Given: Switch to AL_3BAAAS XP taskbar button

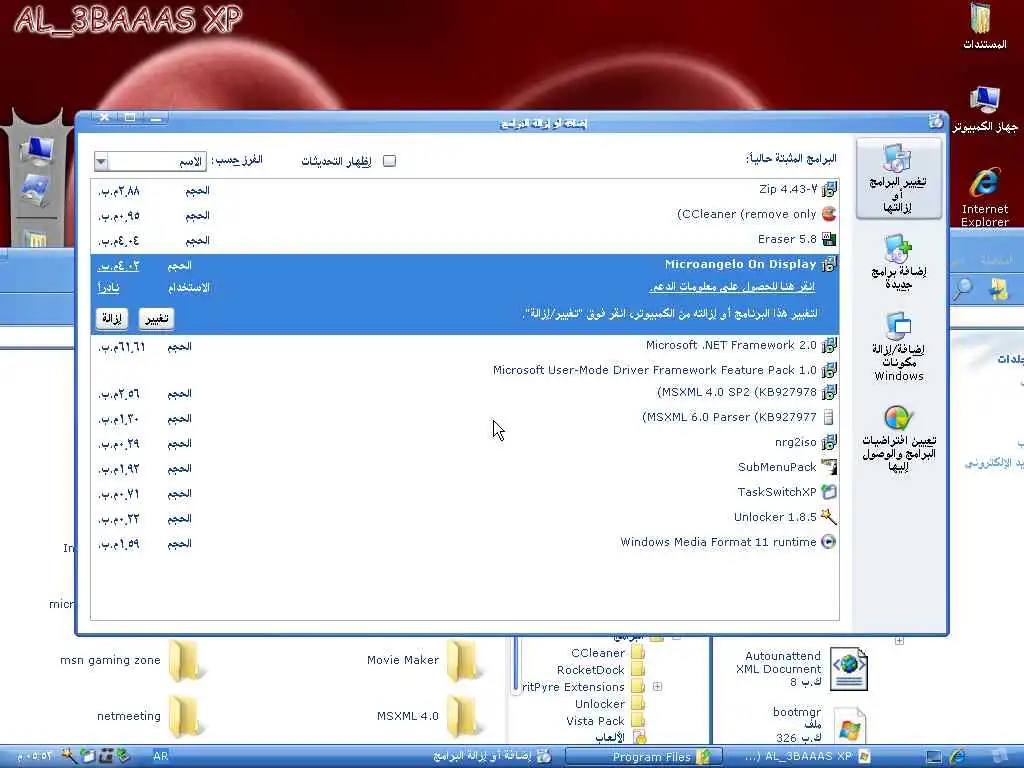Looking at the screenshot, I should click(x=807, y=756).
